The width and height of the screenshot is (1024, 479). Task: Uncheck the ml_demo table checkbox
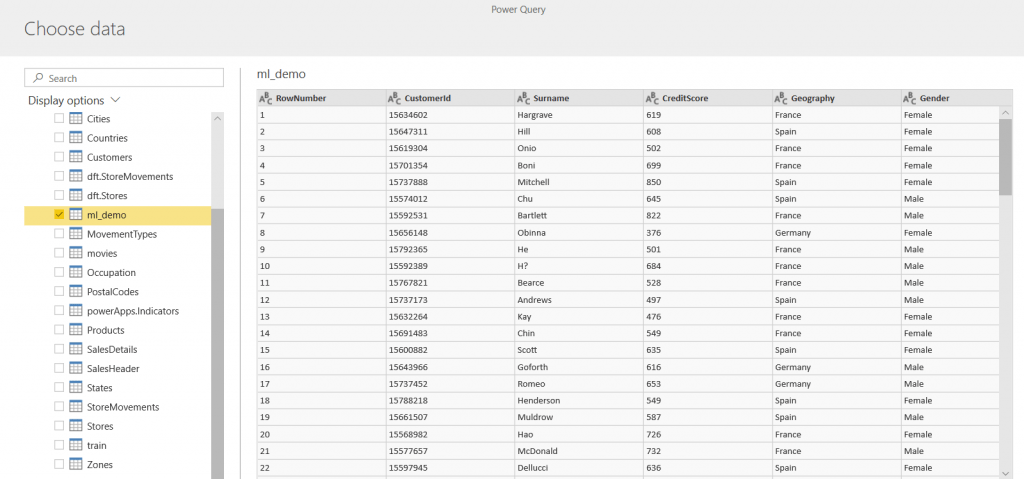point(59,215)
